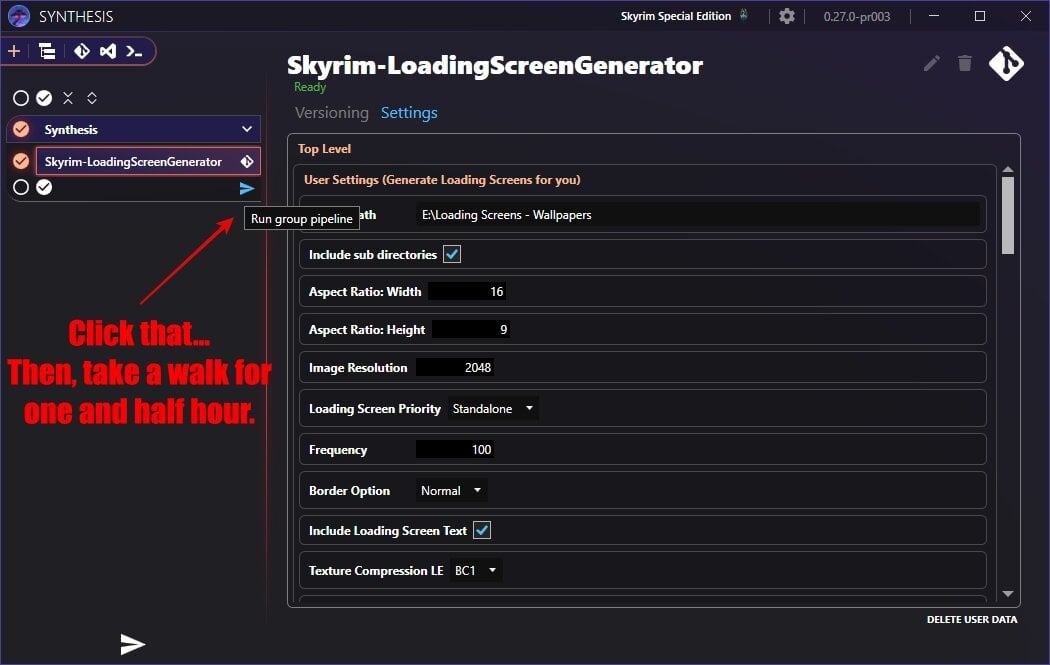This screenshot has height=665, width=1050.
Task: Run all with the white arrow at bottom
Action: tap(133, 644)
